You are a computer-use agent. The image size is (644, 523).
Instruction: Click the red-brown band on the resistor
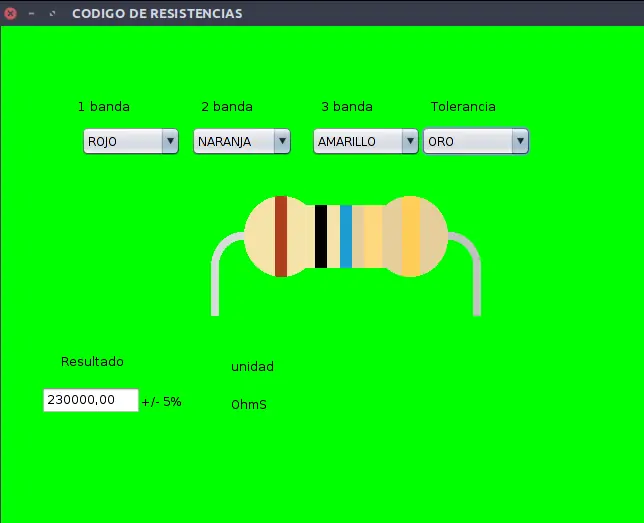pos(281,236)
